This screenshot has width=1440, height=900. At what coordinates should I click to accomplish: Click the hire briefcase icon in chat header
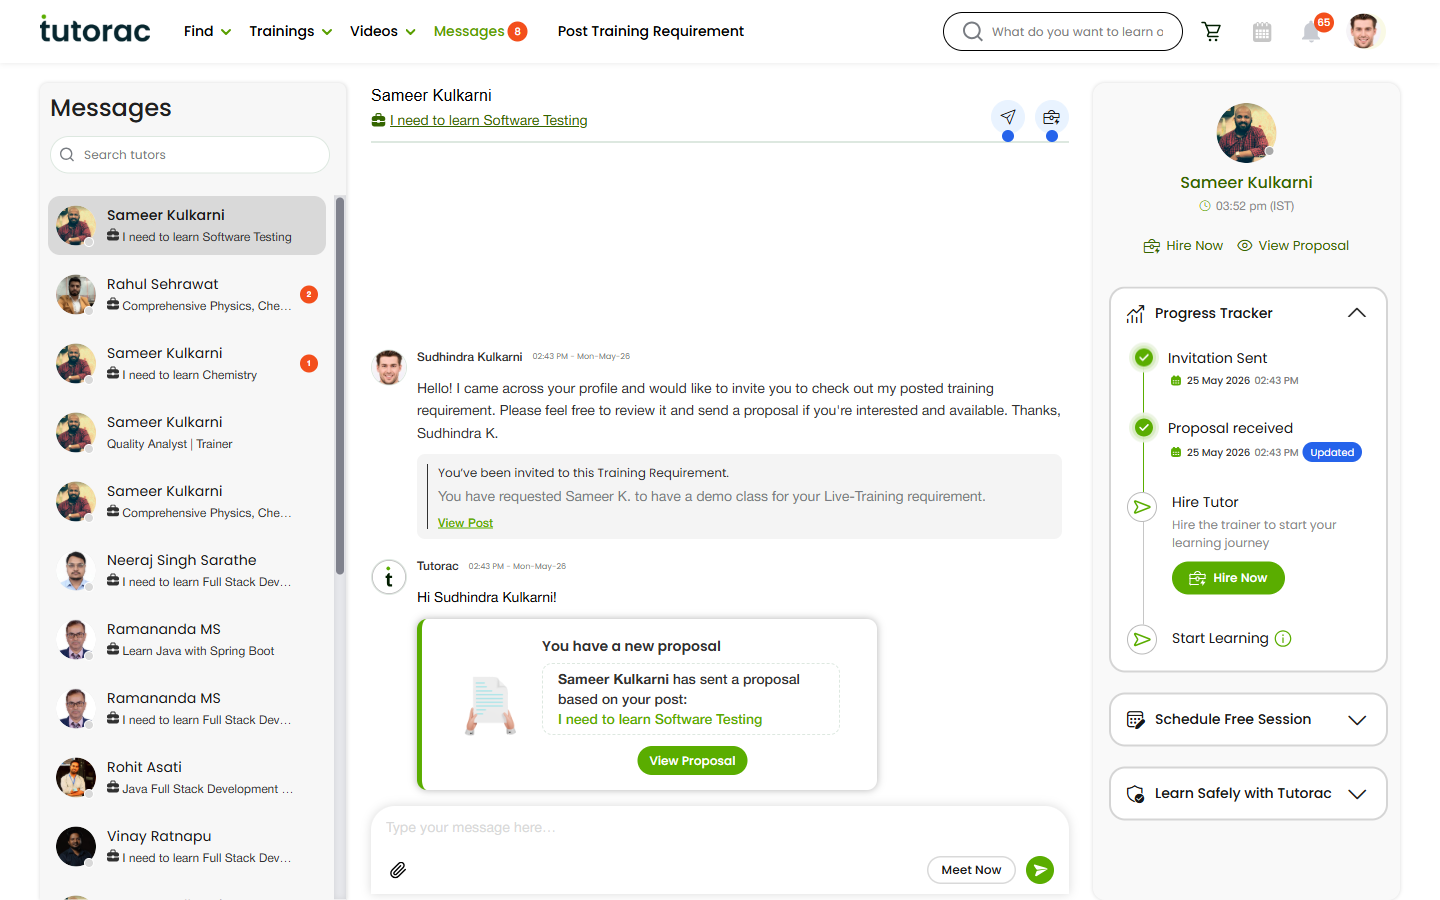click(x=1052, y=117)
